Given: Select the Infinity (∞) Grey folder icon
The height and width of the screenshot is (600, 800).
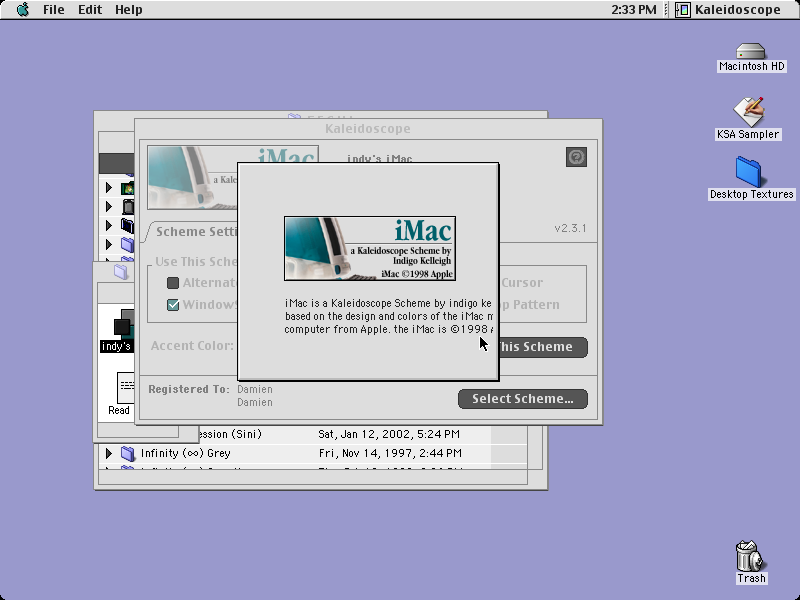Looking at the screenshot, I should click(x=128, y=453).
